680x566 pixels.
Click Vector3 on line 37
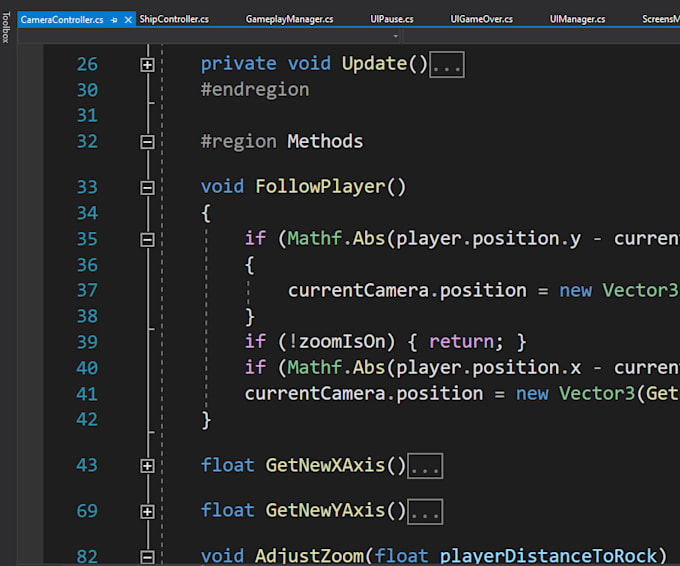coord(640,290)
